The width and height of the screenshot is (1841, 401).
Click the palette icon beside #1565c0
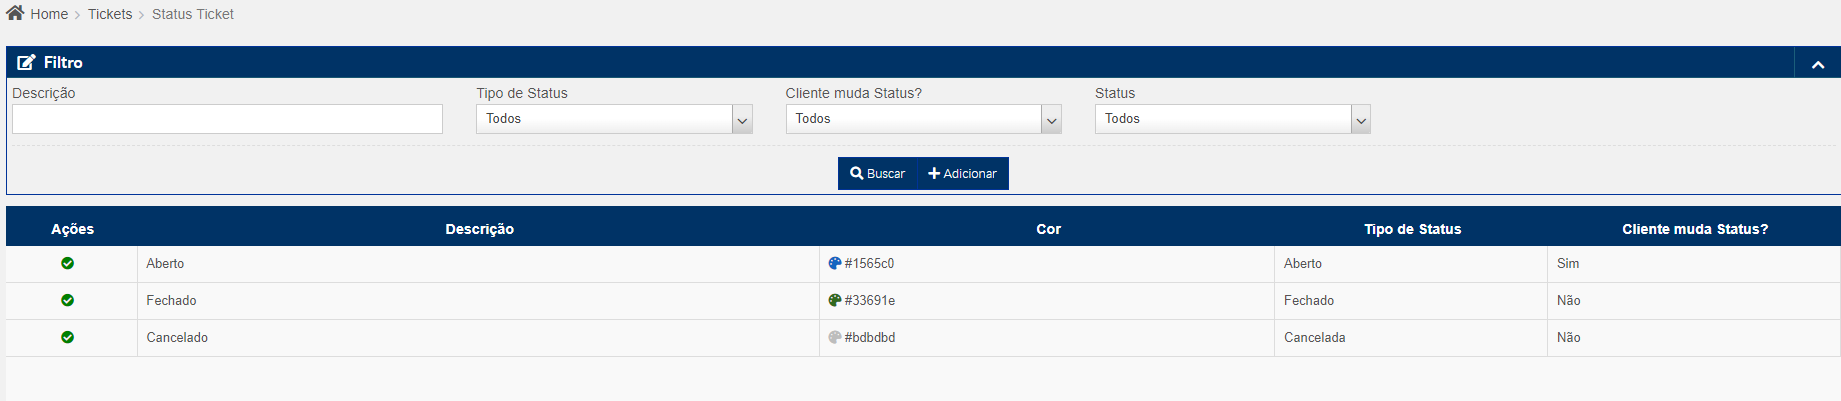click(x=835, y=263)
